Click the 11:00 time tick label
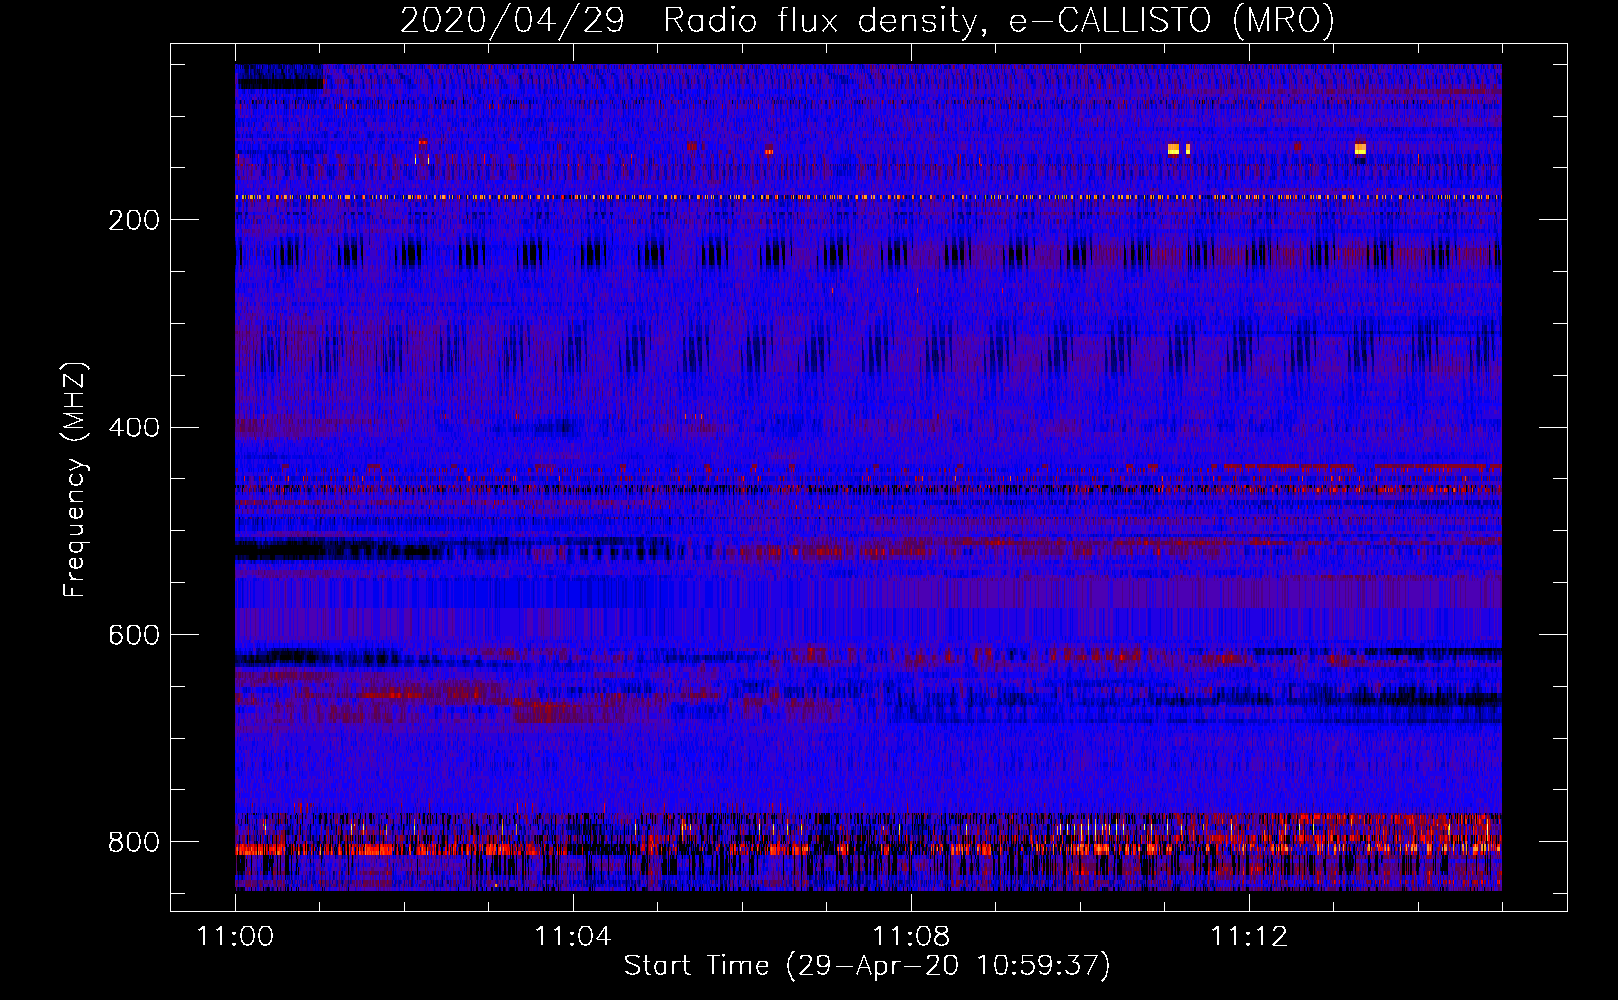The image size is (1618, 1000). (235, 937)
